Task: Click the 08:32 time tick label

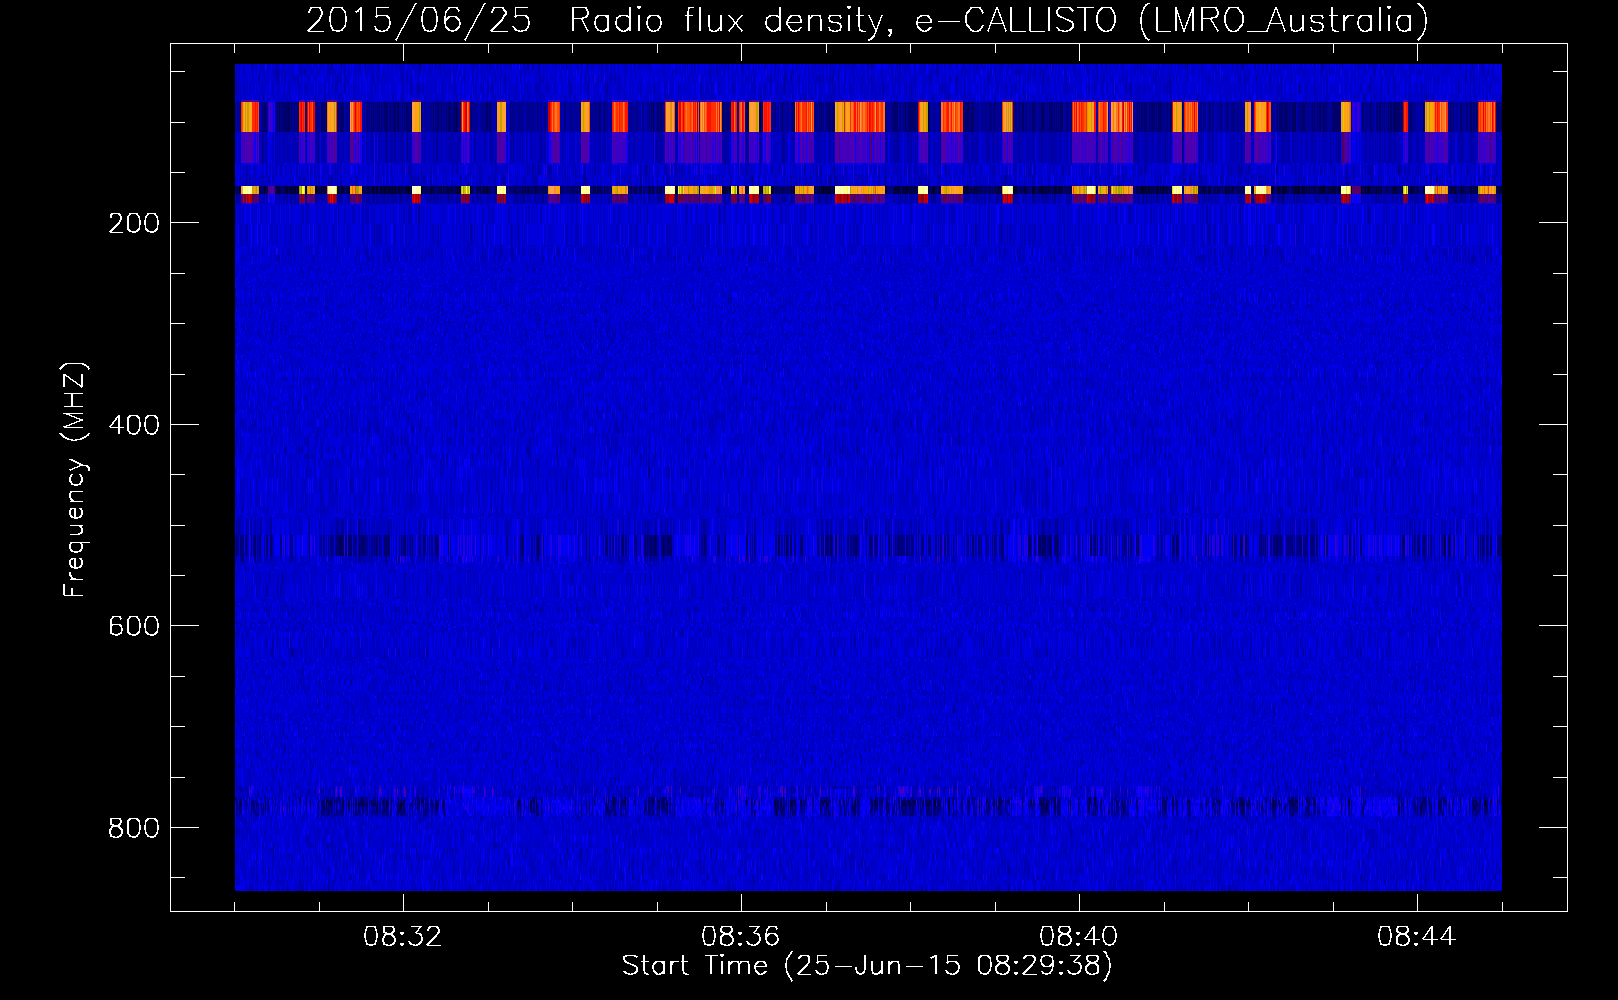Action: point(403,937)
